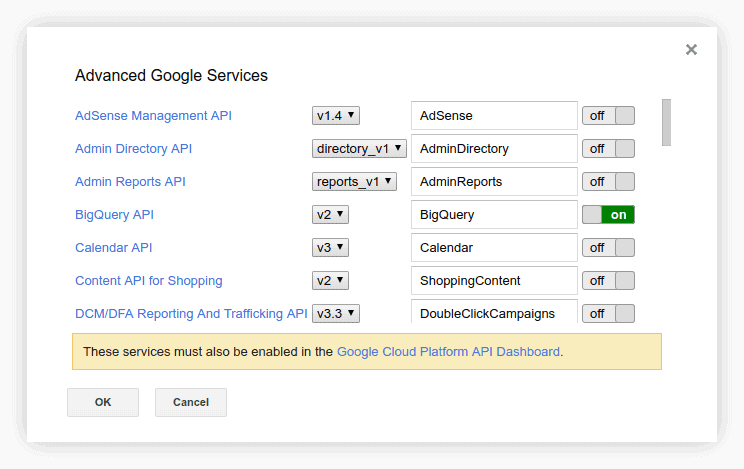Toggle AdSense service on
Image resolution: width=744 pixels, height=469 pixels.
coord(608,115)
